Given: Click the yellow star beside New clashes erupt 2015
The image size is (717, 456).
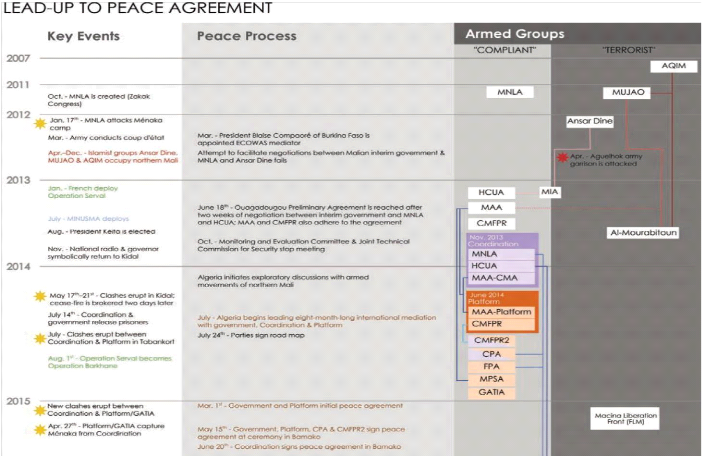Looking at the screenshot, I should (x=40, y=410).
